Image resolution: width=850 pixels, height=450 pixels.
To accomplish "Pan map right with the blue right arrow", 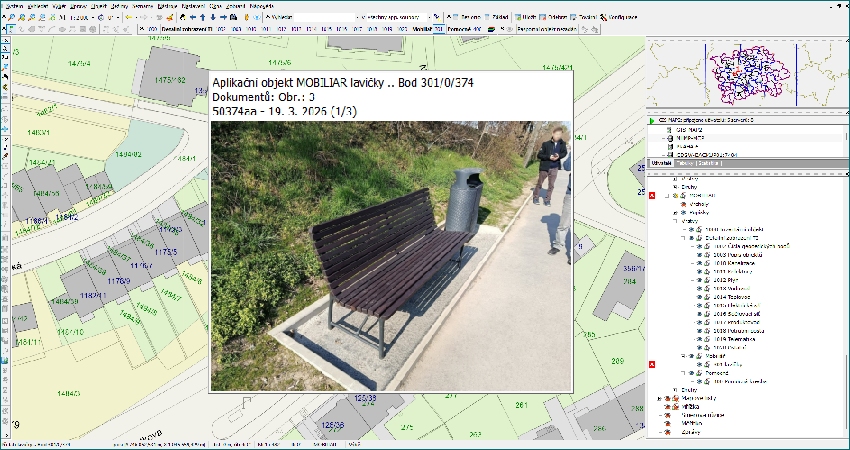I will pos(223,17).
